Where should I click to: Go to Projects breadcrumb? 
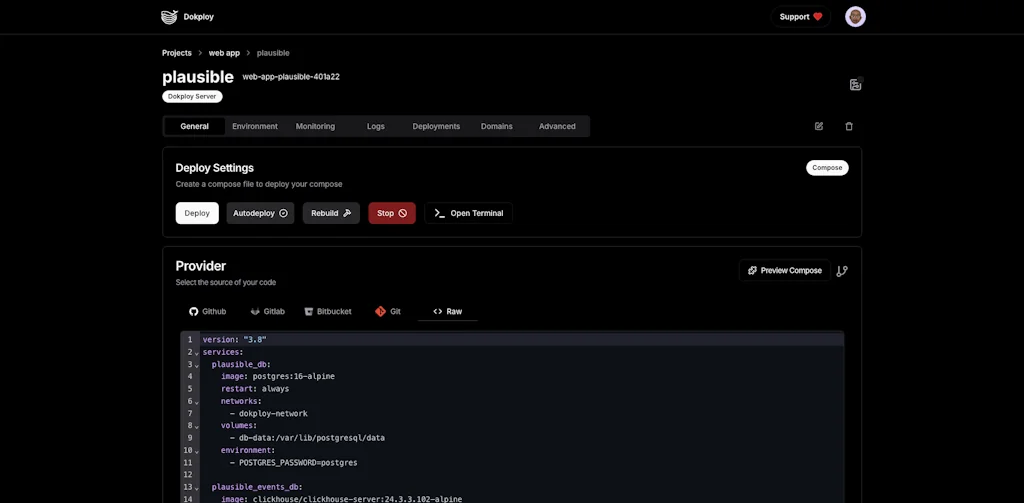point(177,53)
